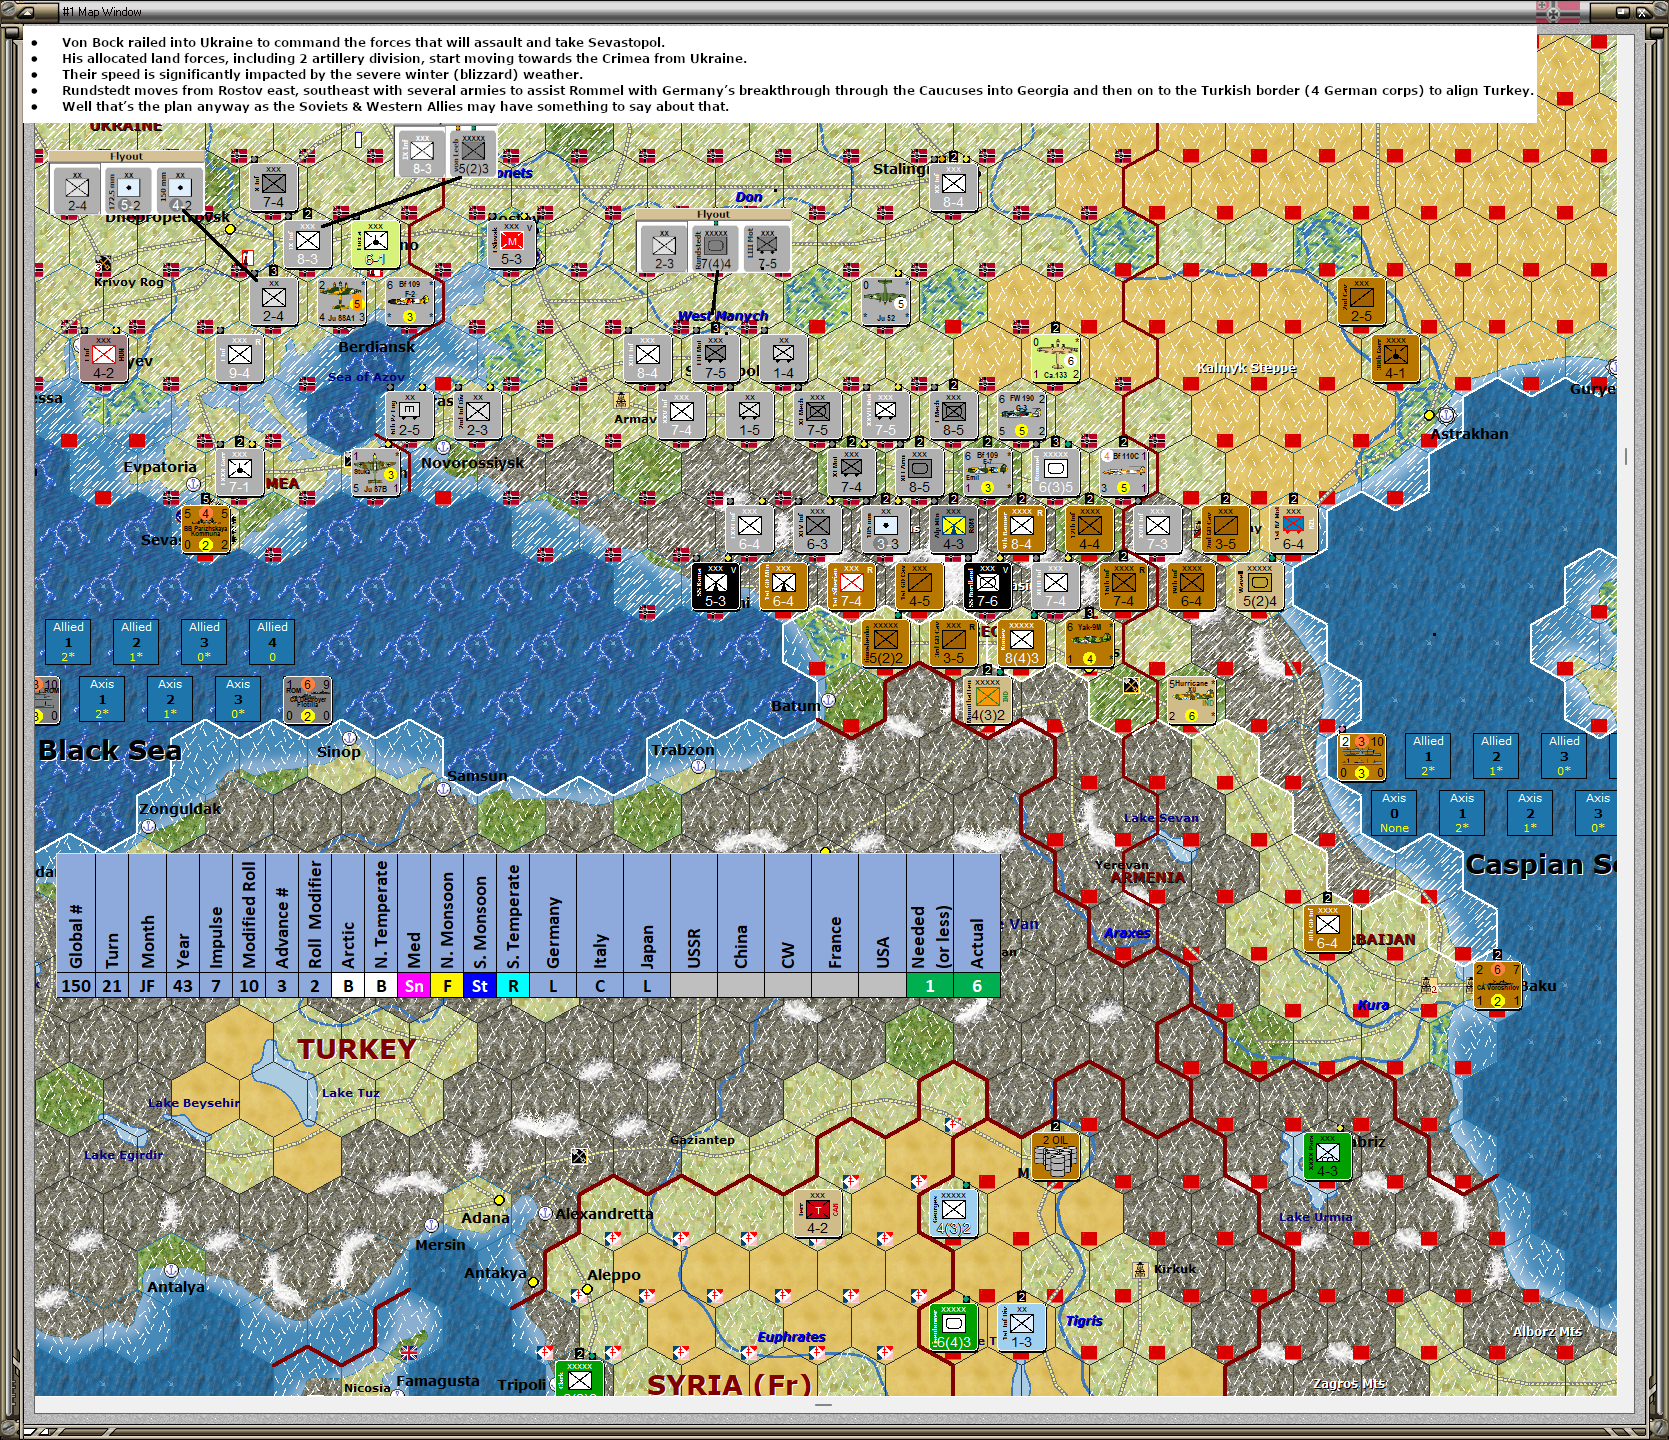Select the 172.5 mm artillery 5-2 in flyout
The height and width of the screenshot is (1440, 1669).
(128, 189)
